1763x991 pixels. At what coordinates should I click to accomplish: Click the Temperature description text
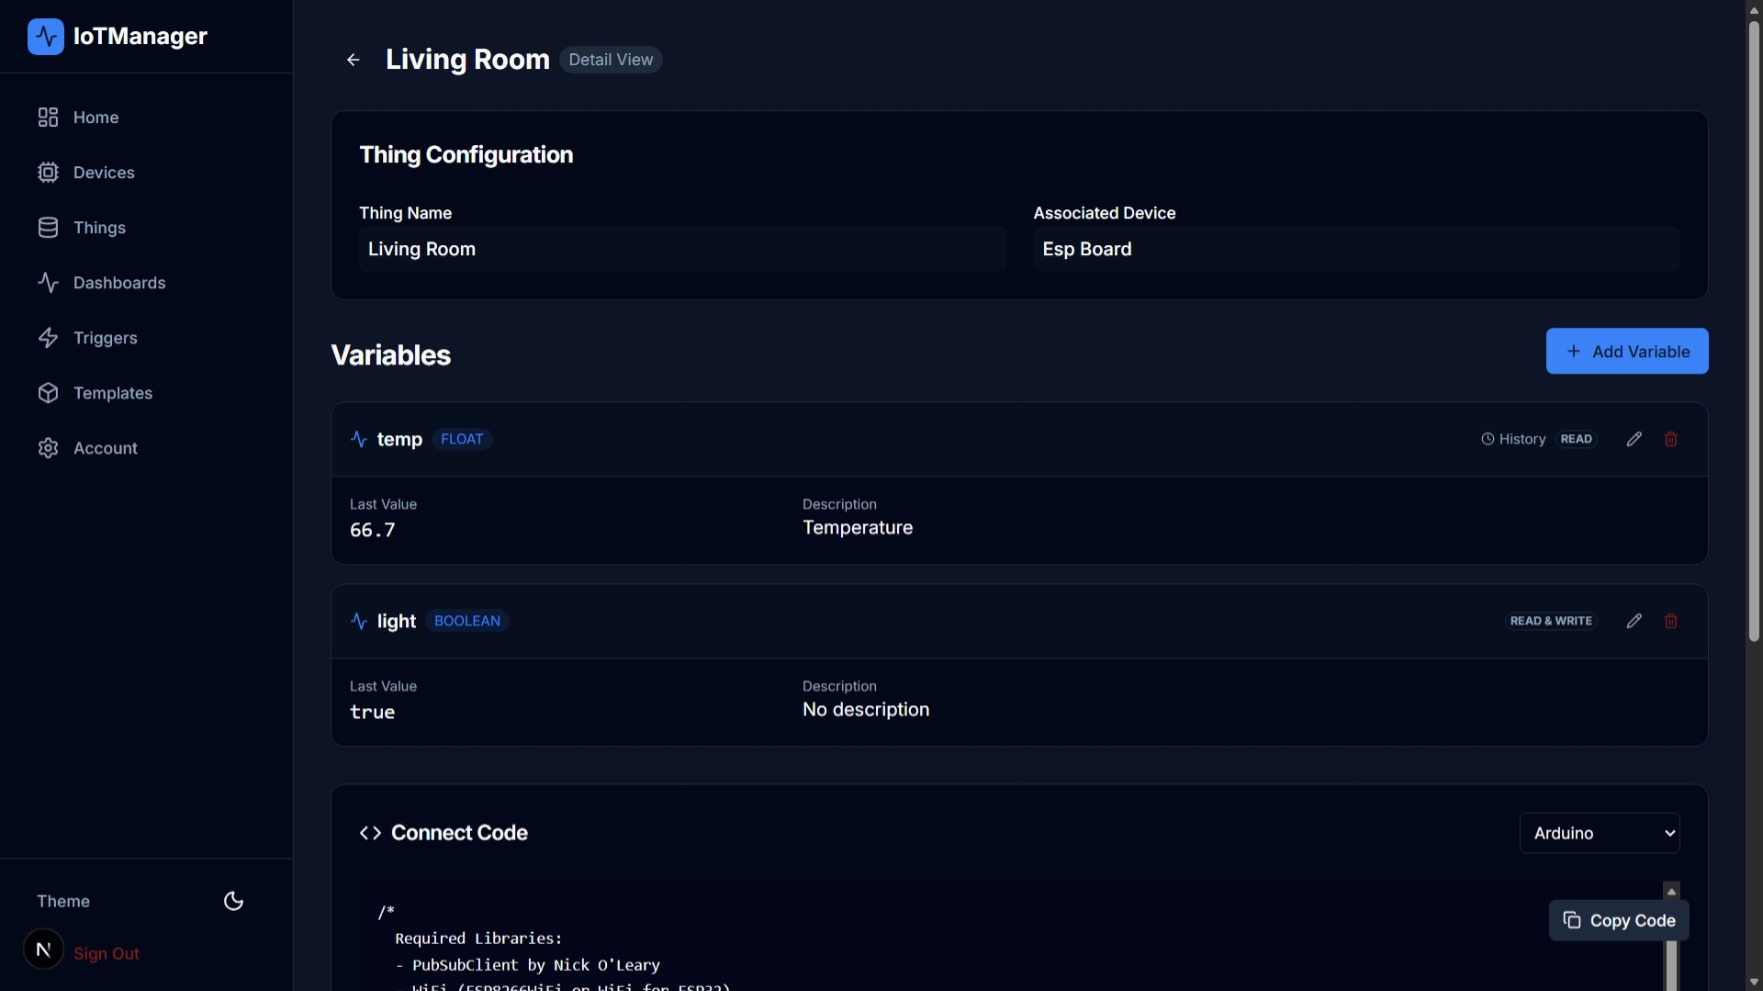(857, 528)
